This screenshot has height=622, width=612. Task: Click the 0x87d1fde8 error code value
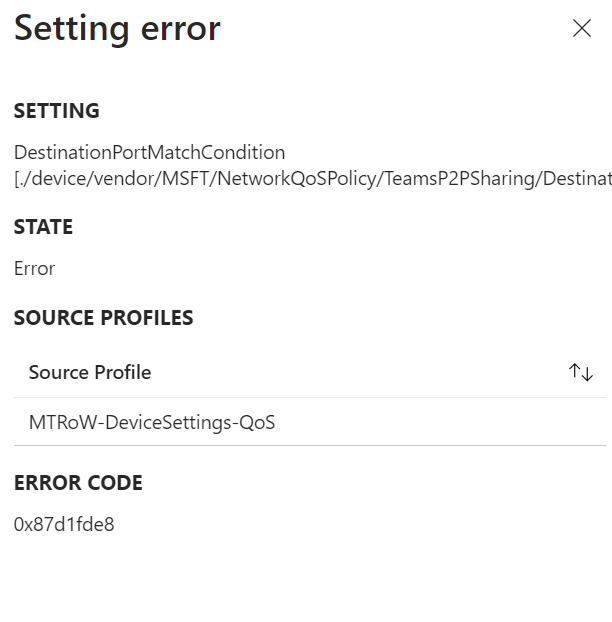(x=64, y=524)
